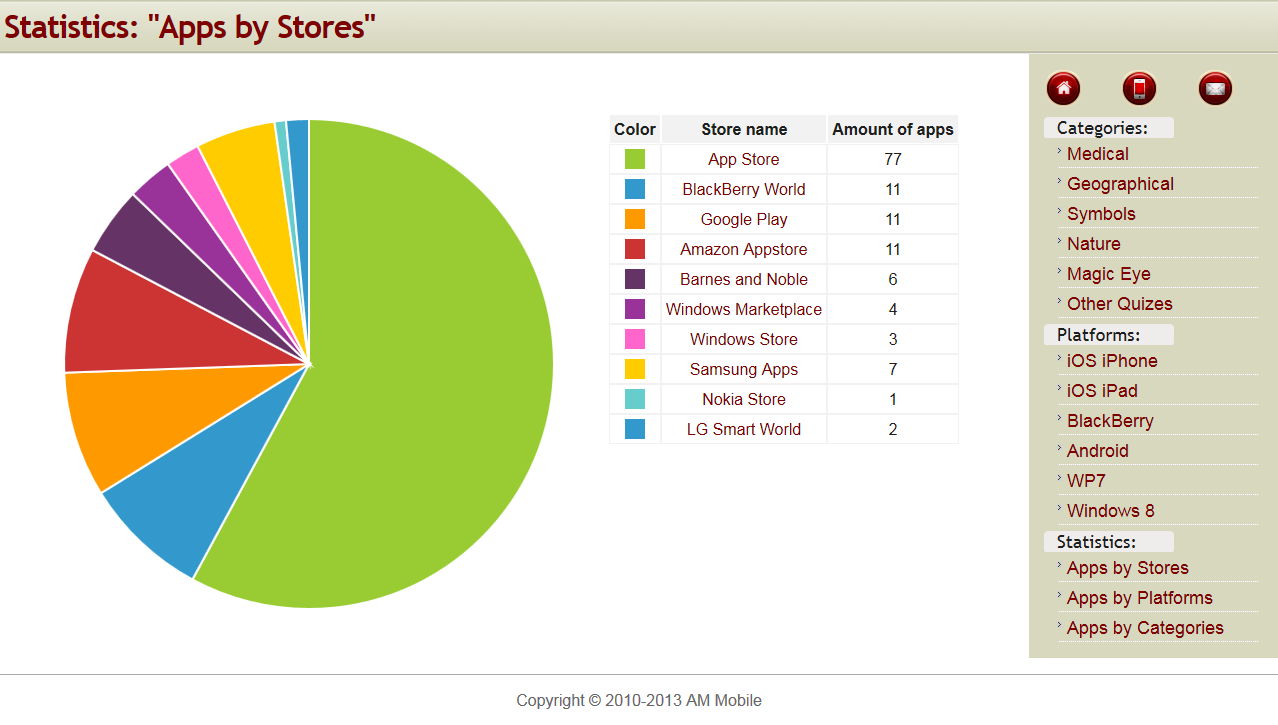
Task: Click Windows Marketplace store name
Action: pos(744,309)
